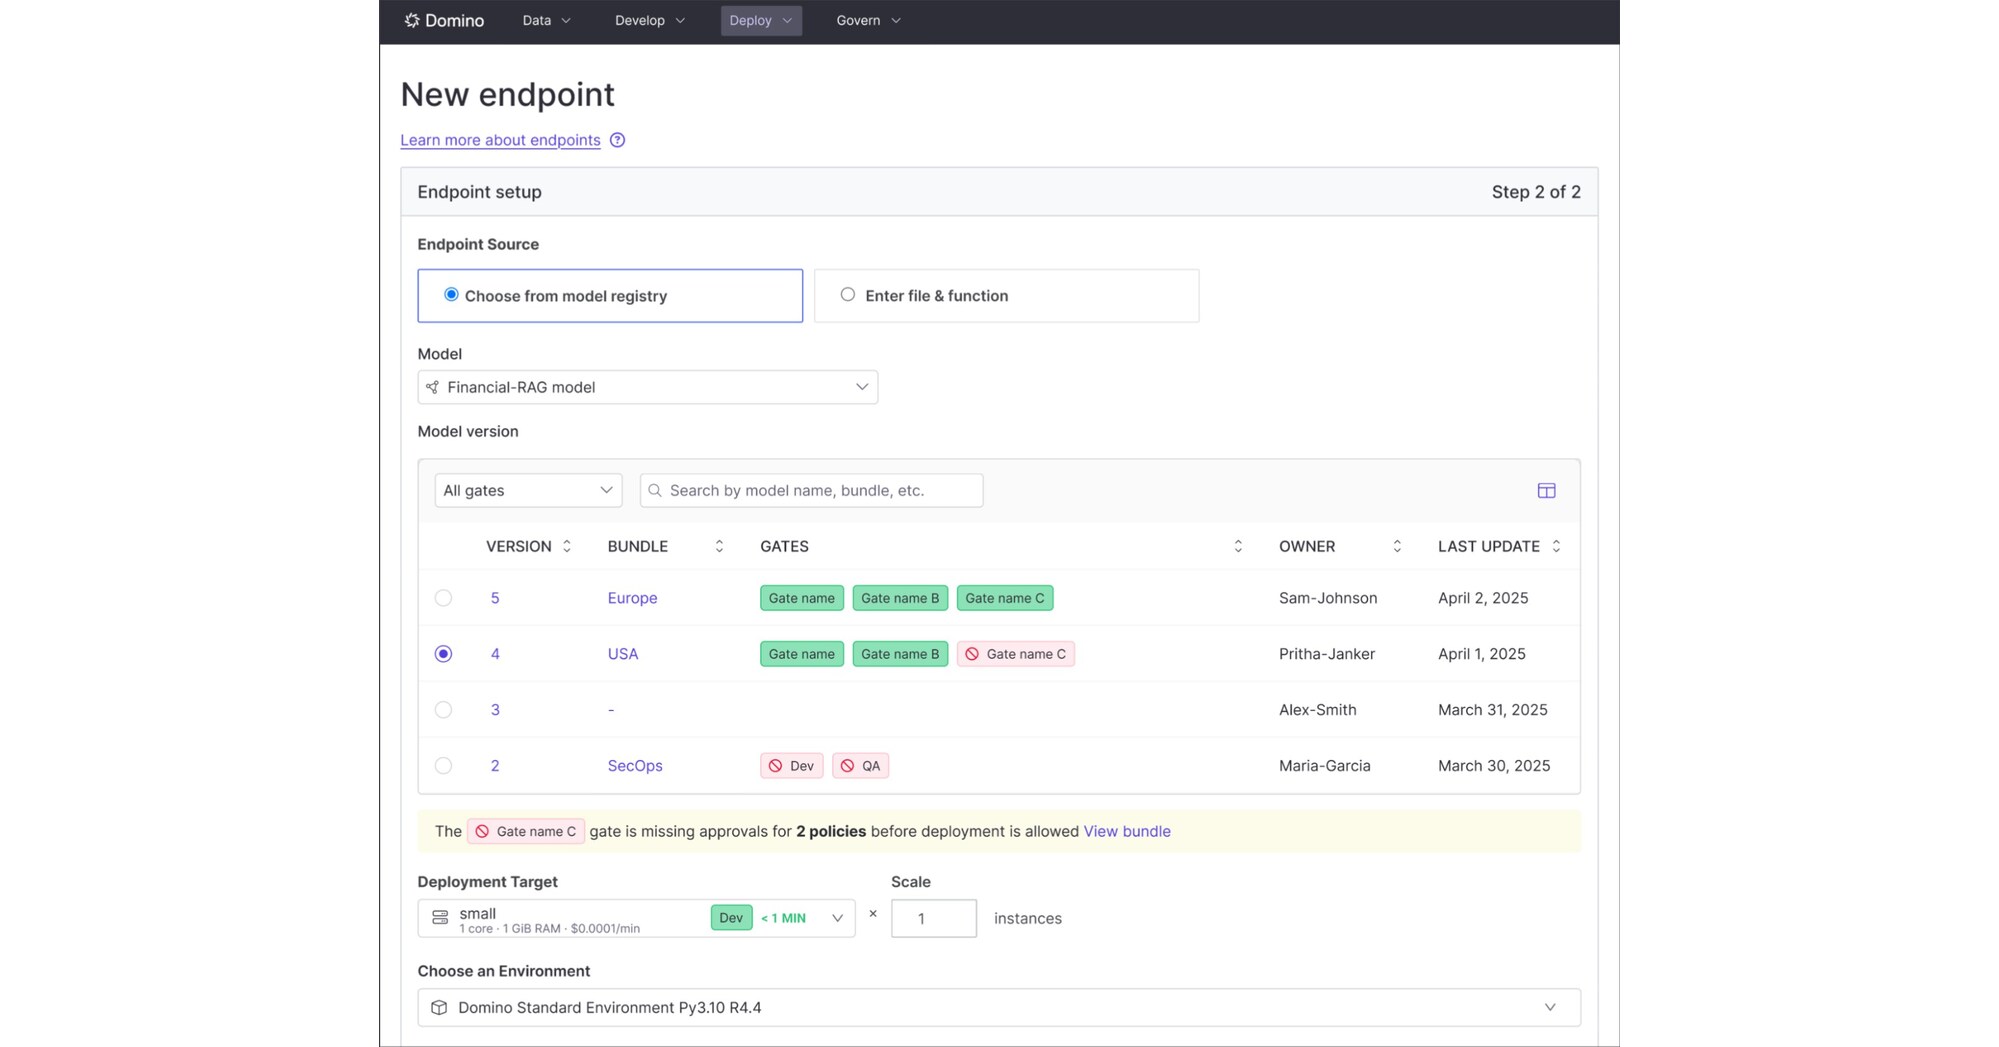This screenshot has width=1999, height=1047.
Task: Click the help icon beside Learn more link
Action: point(617,140)
